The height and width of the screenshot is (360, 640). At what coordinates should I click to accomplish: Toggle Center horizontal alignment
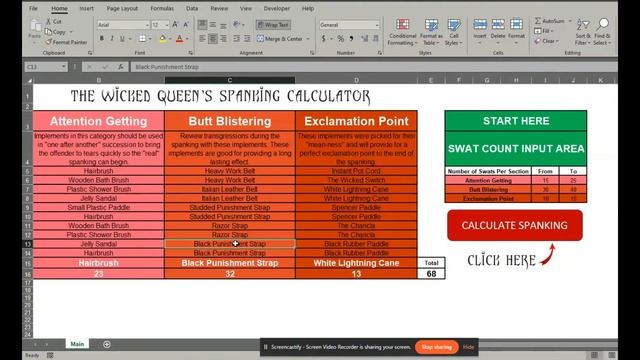coord(213,39)
